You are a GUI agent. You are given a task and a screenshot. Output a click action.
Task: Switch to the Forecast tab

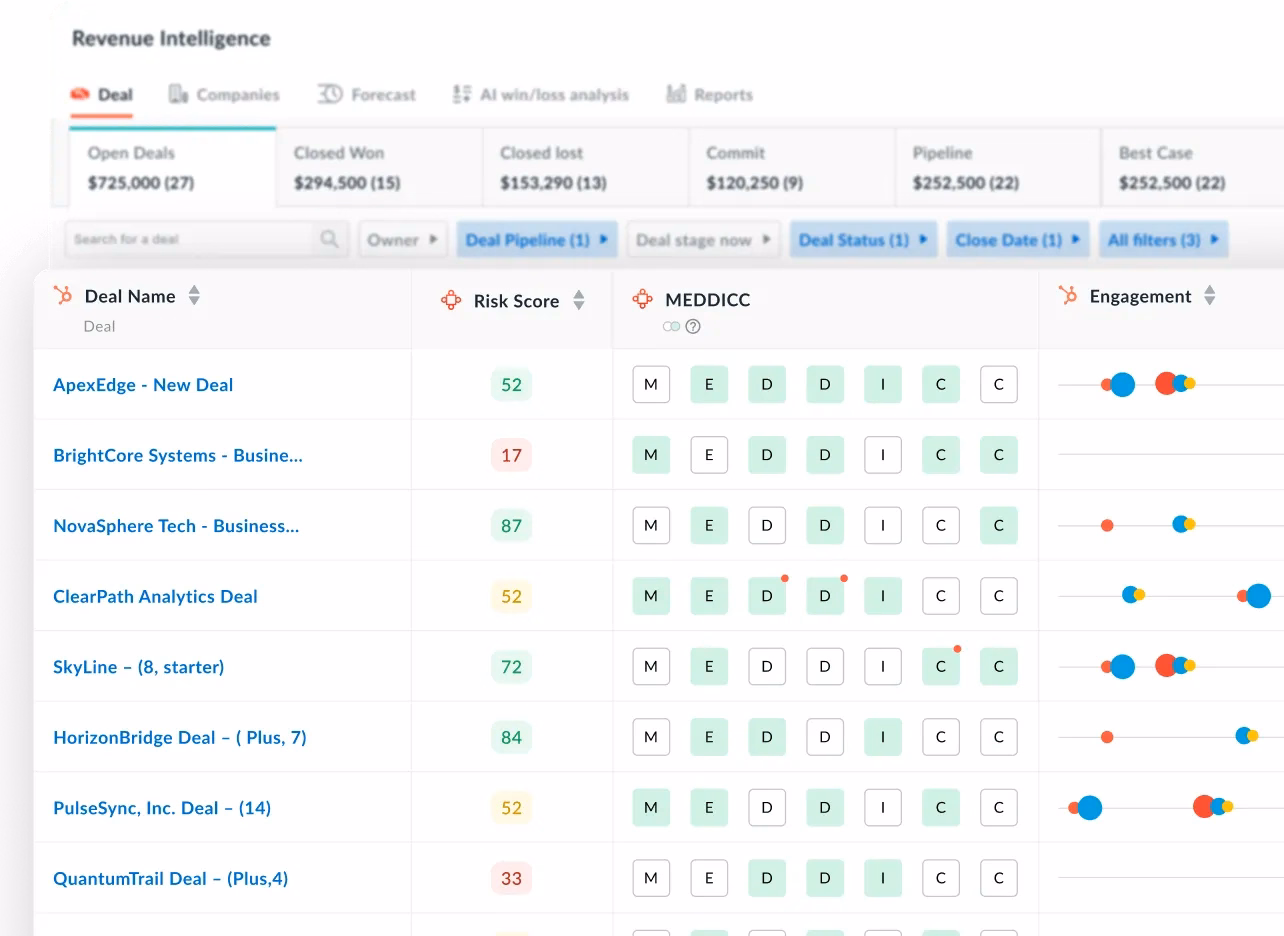point(367,95)
